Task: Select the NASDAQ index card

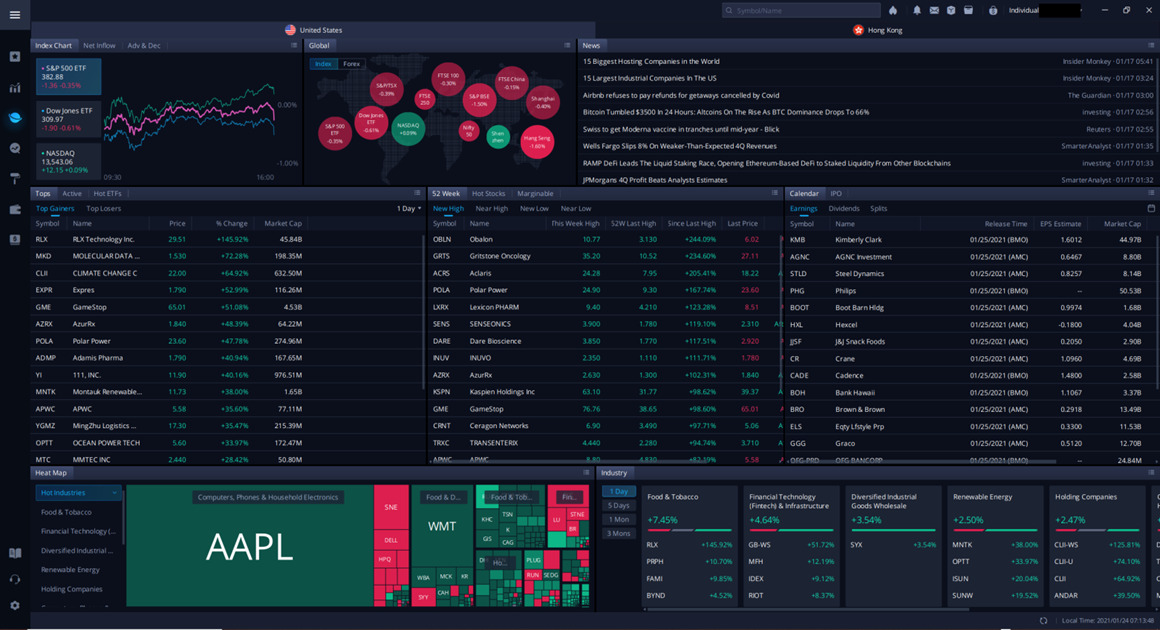Action: (68, 161)
